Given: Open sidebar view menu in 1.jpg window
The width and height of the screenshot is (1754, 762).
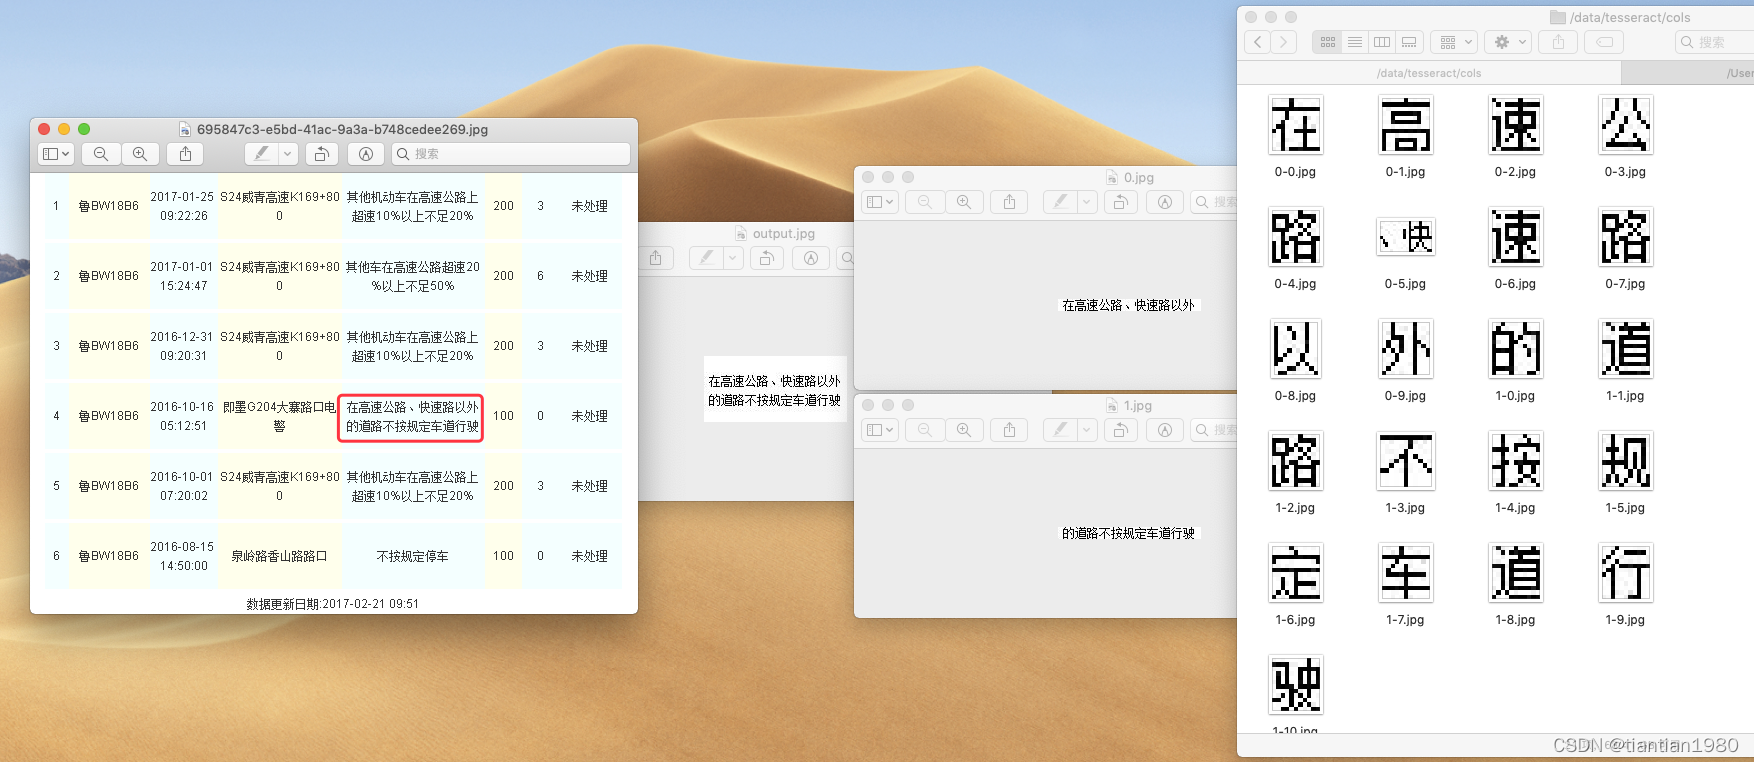Looking at the screenshot, I should point(879,430).
